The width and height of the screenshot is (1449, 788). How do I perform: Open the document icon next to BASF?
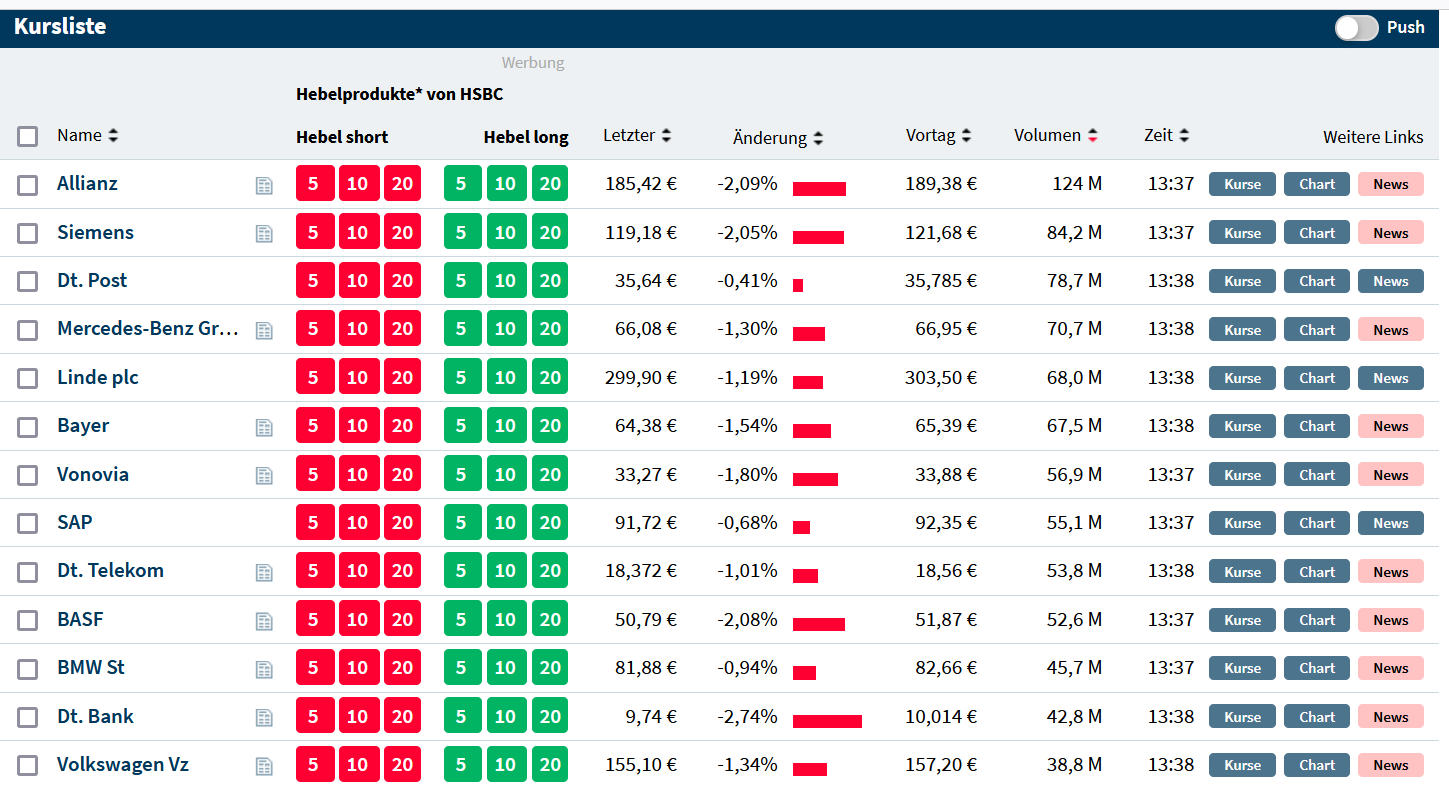coord(264,620)
